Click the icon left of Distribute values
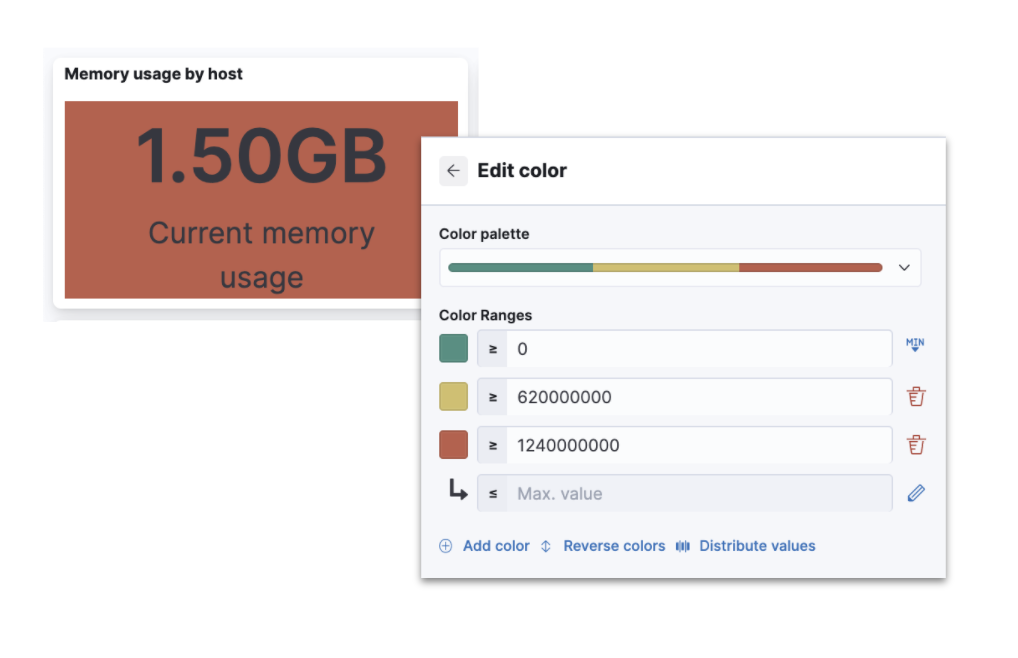 [x=683, y=546]
